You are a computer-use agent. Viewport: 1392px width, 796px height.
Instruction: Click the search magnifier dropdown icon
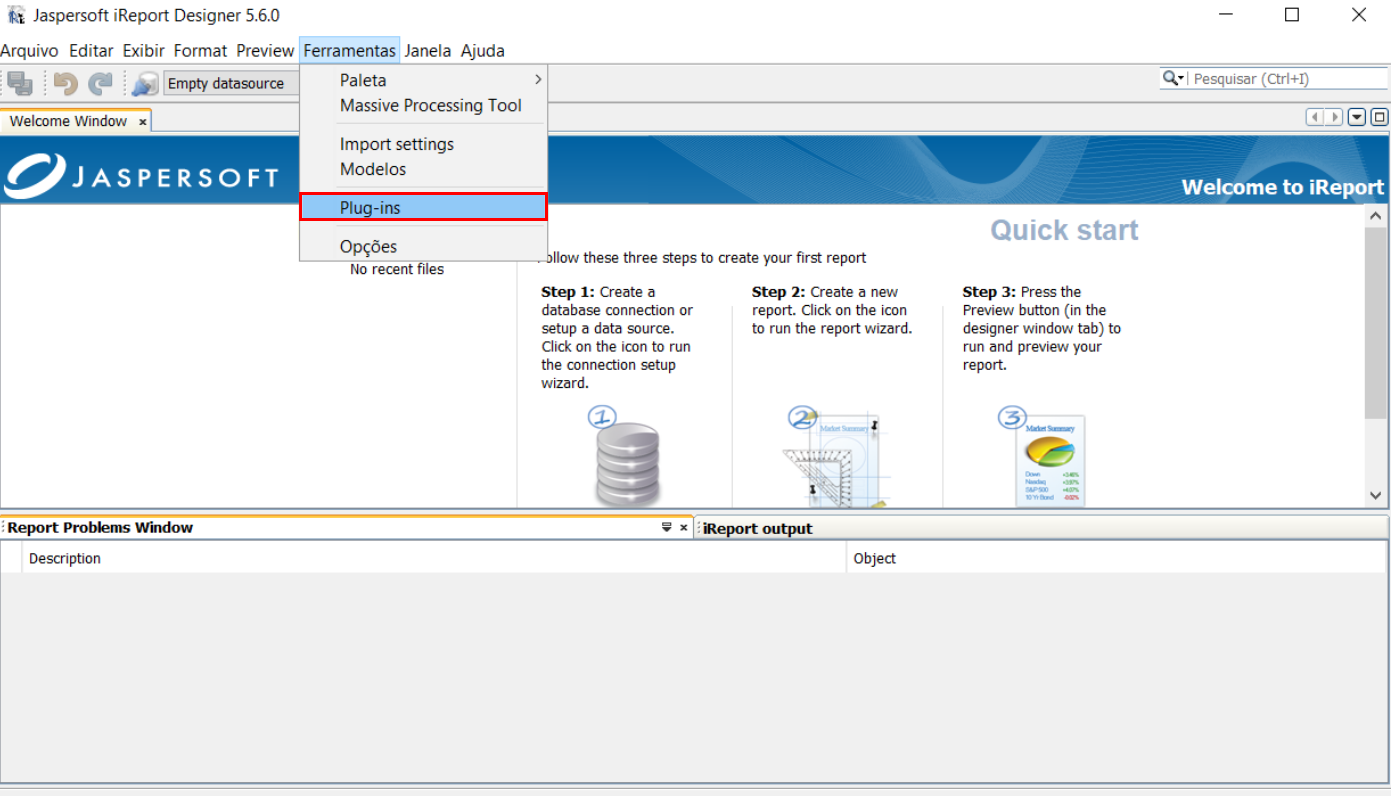click(x=1173, y=78)
